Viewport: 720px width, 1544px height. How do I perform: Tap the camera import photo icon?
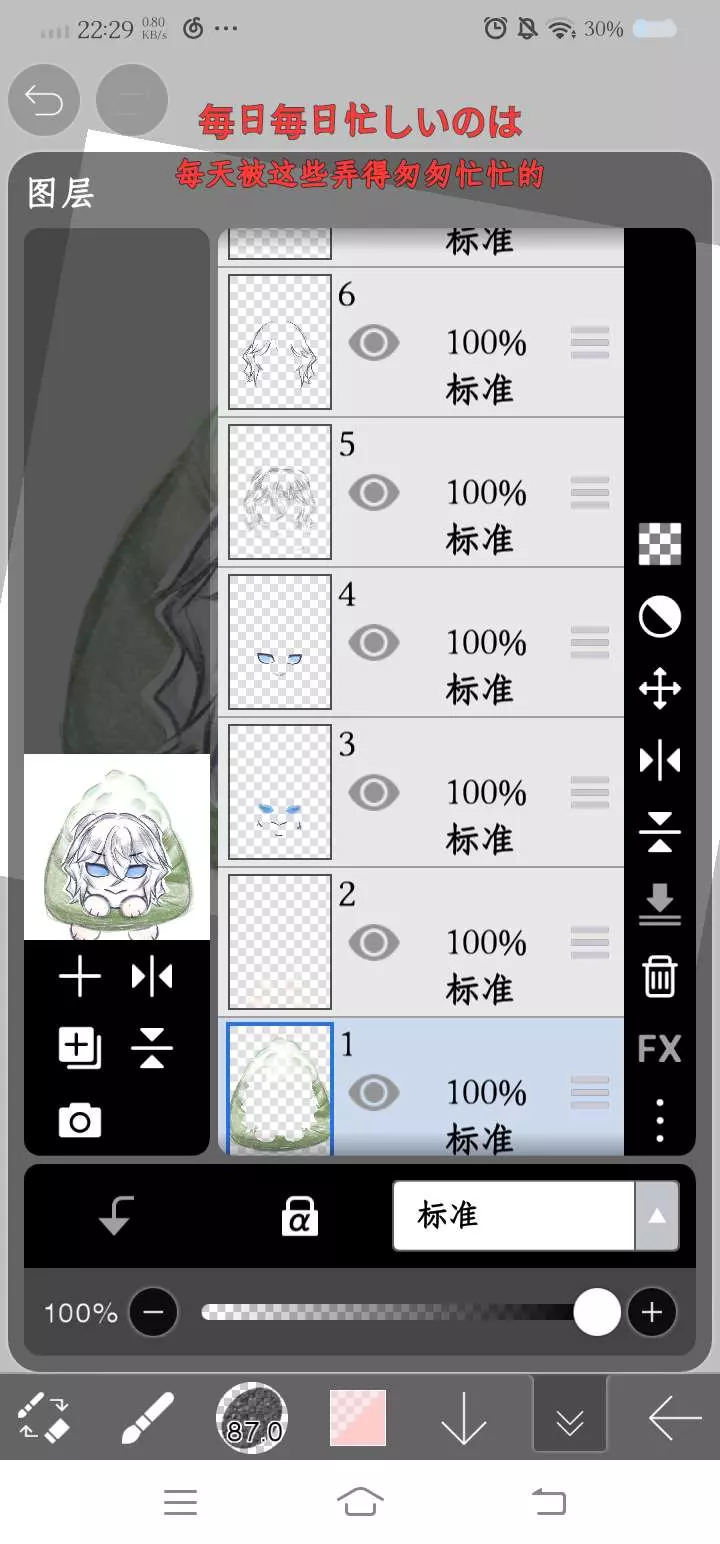tap(80, 1121)
